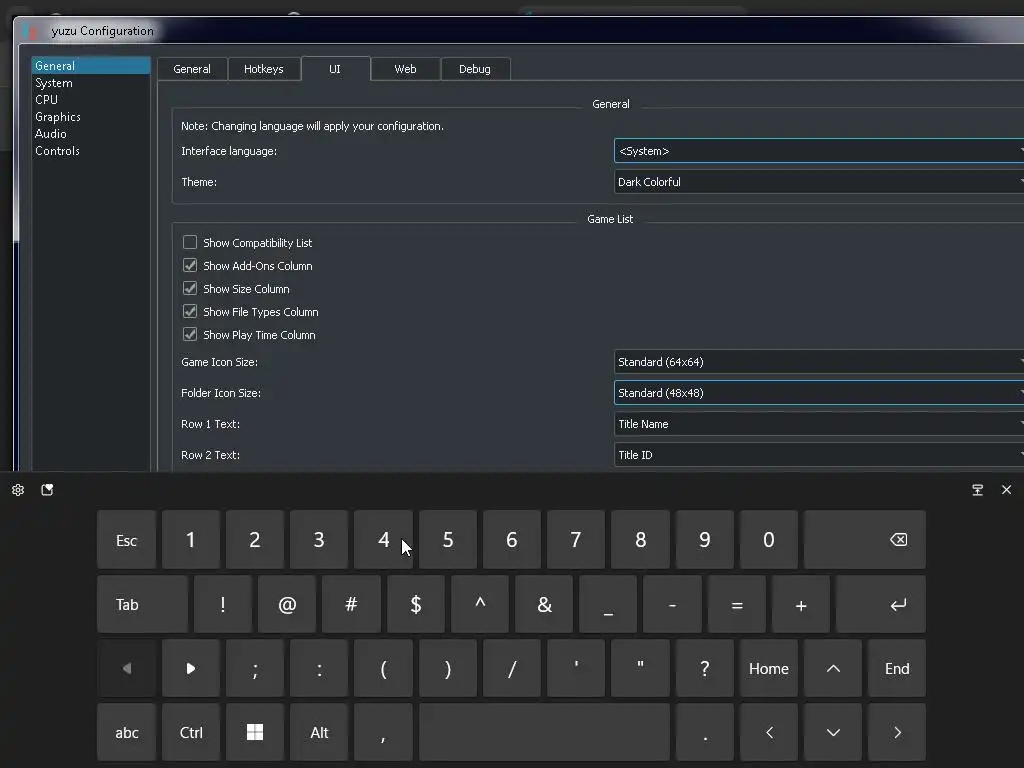Tap the Ctrl key

191,732
